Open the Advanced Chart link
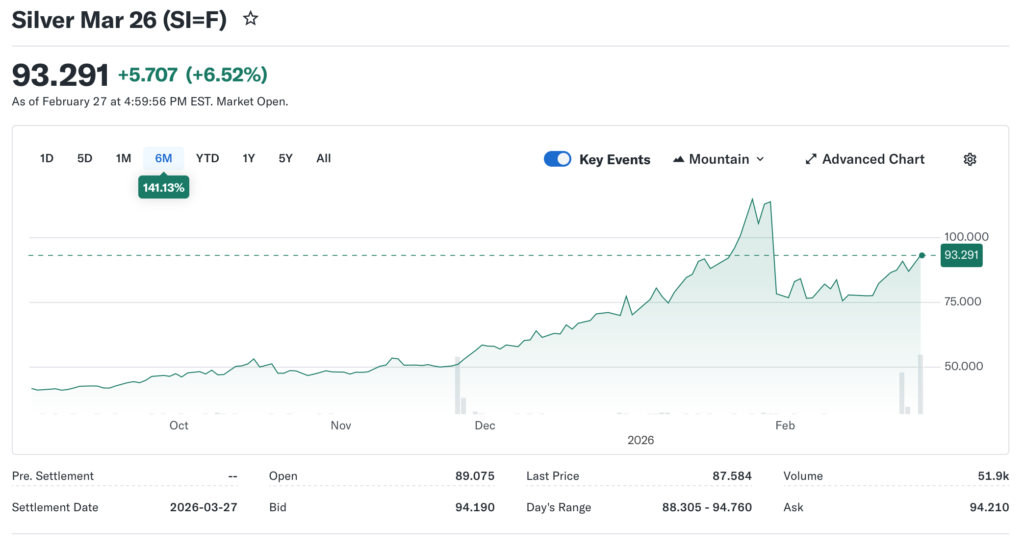Viewport: 1024px width, 549px height. click(x=873, y=159)
